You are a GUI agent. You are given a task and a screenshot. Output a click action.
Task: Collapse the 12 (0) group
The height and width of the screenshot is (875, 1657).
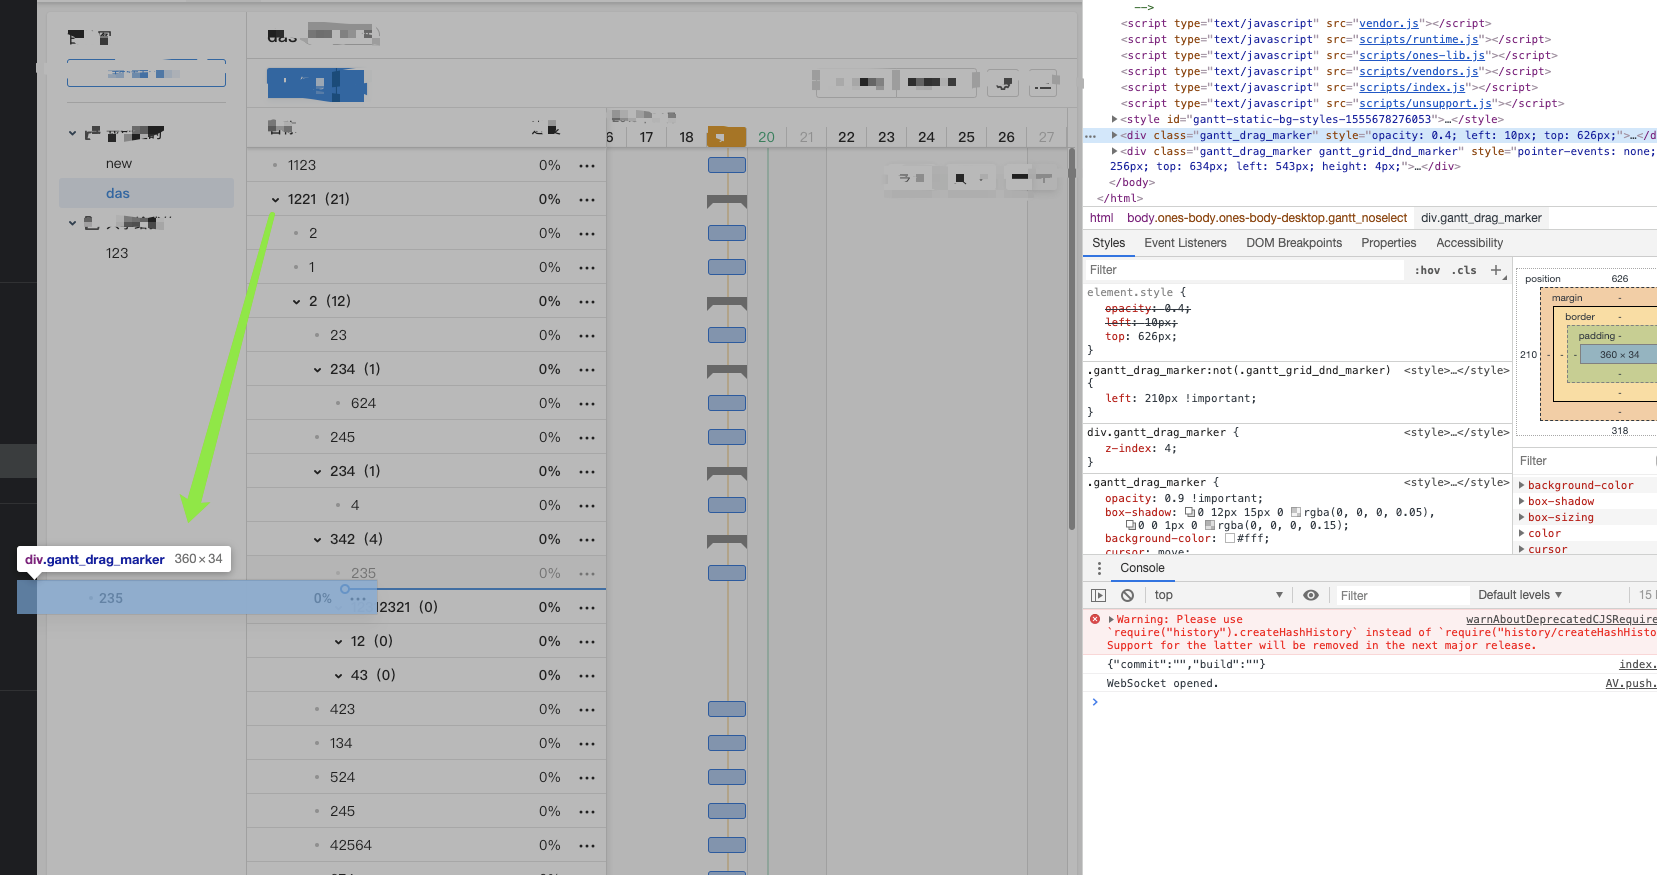pyautogui.click(x=338, y=642)
